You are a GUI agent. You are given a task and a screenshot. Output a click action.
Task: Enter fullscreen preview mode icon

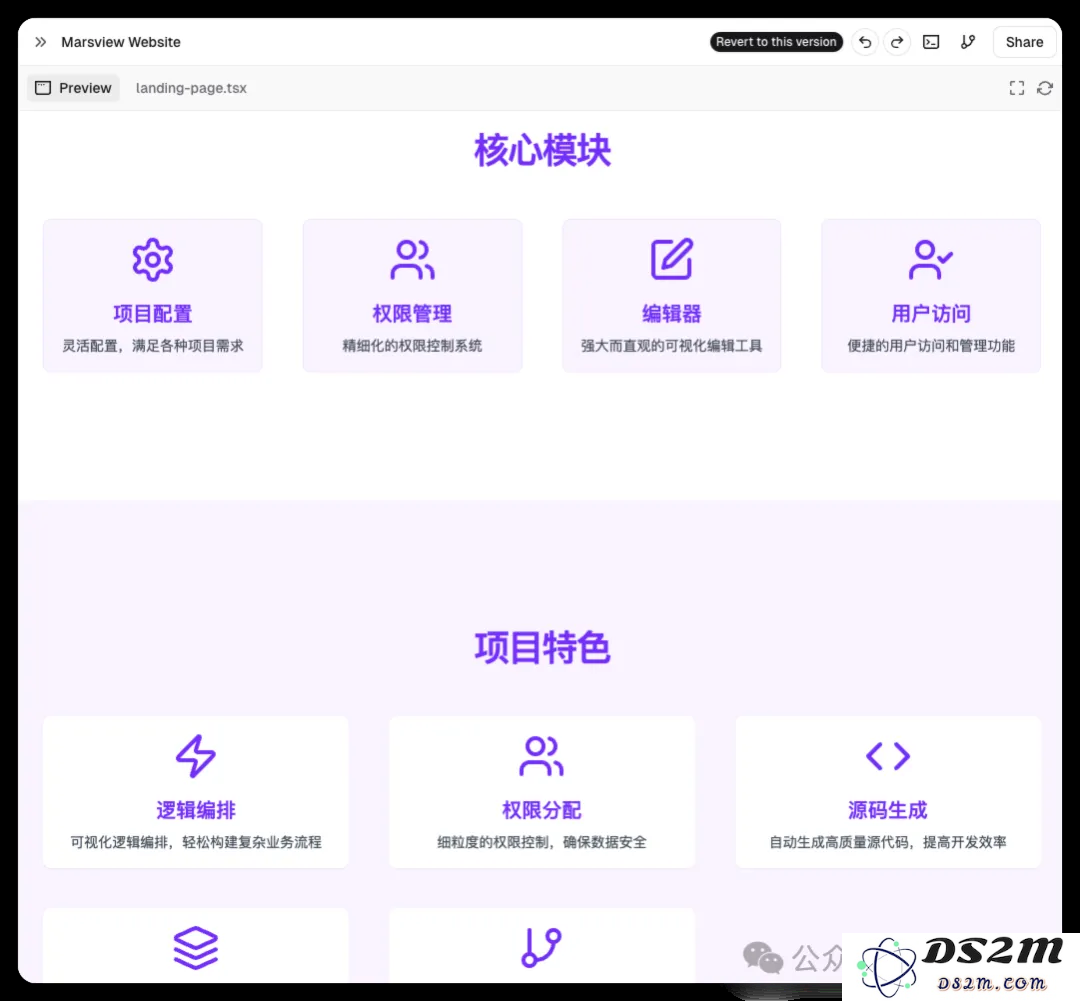coord(1017,88)
